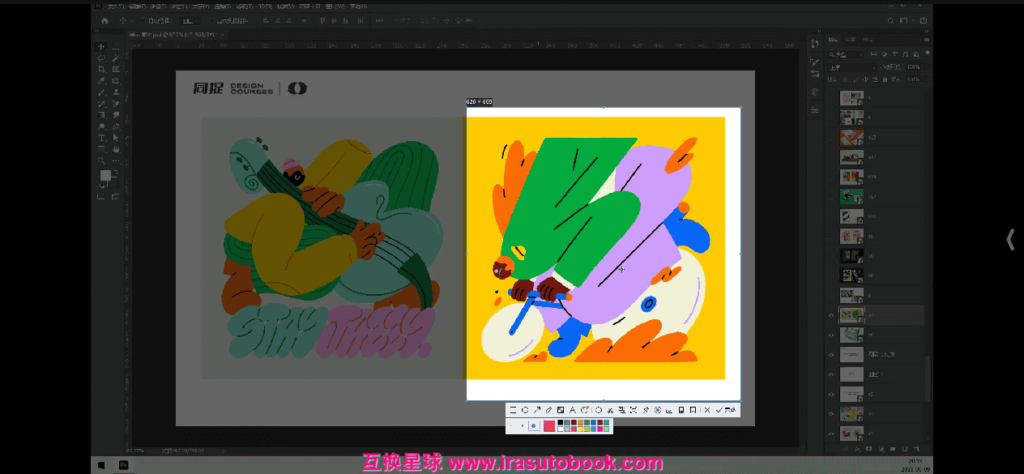This screenshot has height=474, width=1024.
Task: Hide the selected highlighted layer's eye icon
Action: pyautogui.click(x=831, y=315)
